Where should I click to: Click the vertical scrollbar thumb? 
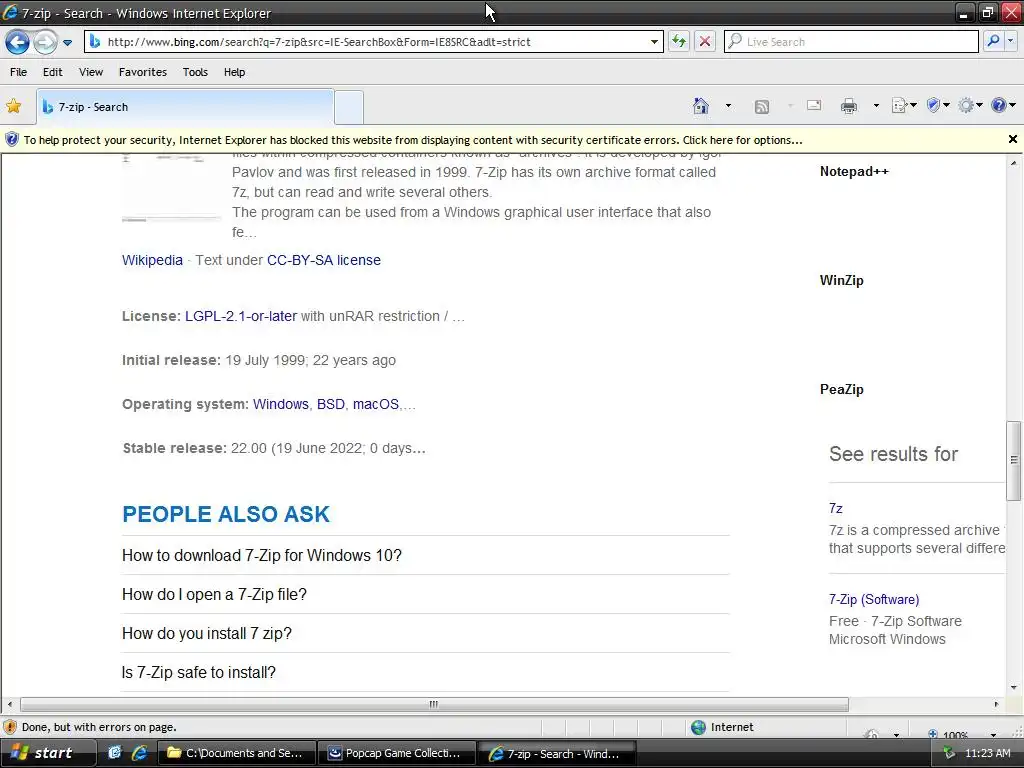click(x=1014, y=460)
